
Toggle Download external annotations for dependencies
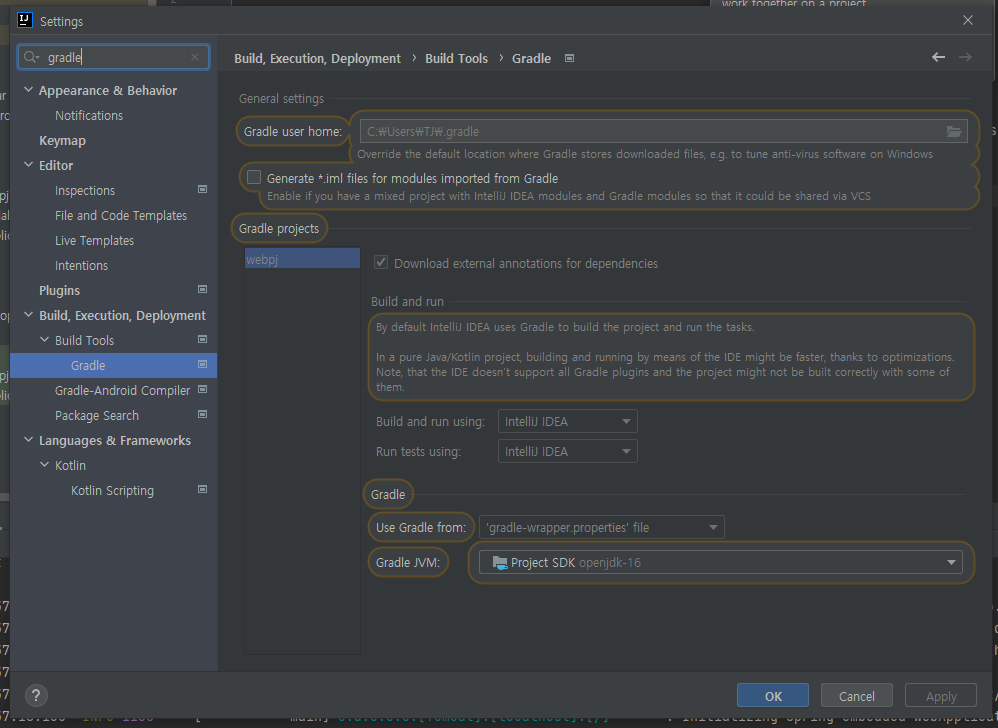[381, 262]
